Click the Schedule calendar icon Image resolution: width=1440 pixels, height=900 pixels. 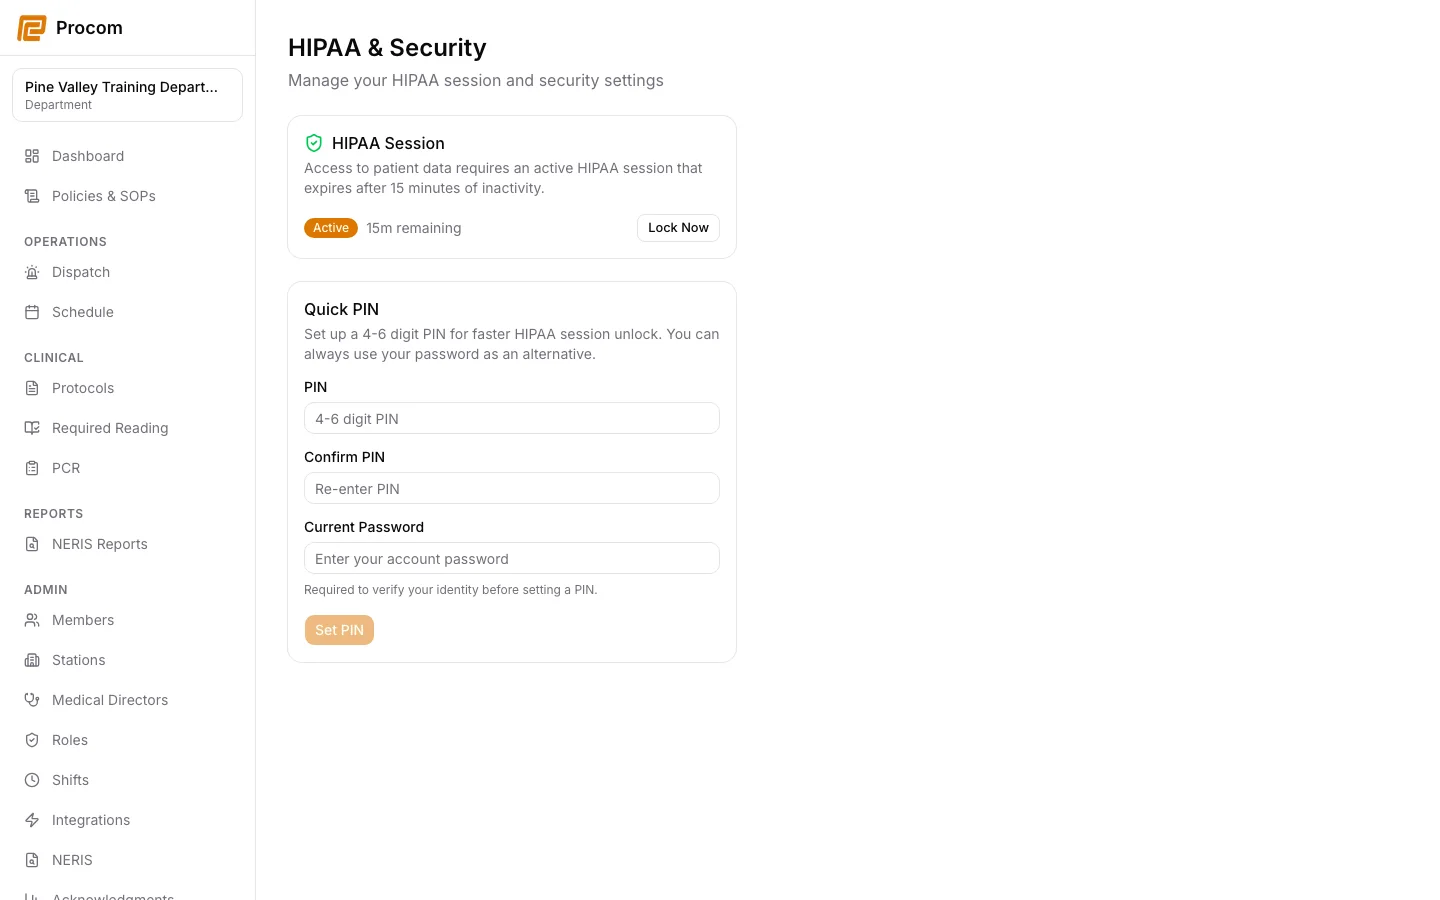[x=32, y=312]
